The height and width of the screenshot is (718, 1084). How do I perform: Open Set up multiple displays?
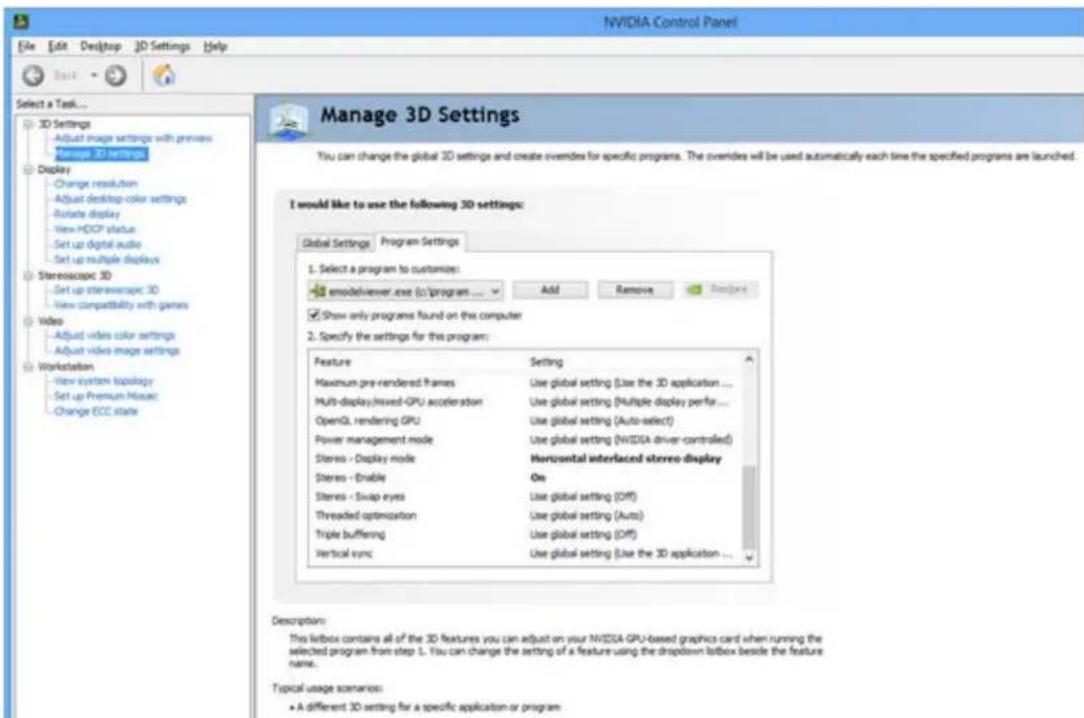106,260
